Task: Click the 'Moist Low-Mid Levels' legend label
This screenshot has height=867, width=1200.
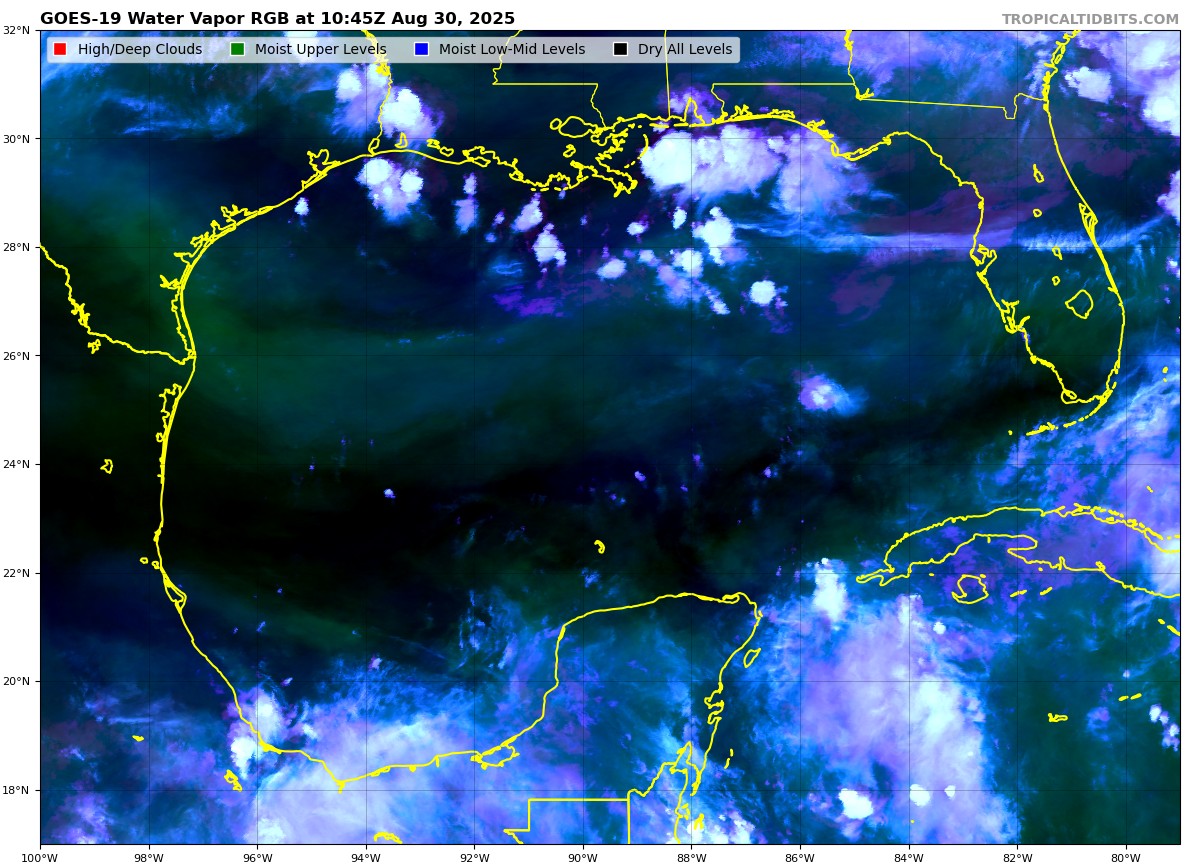Action: pyautogui.click(x=512, y=49)
